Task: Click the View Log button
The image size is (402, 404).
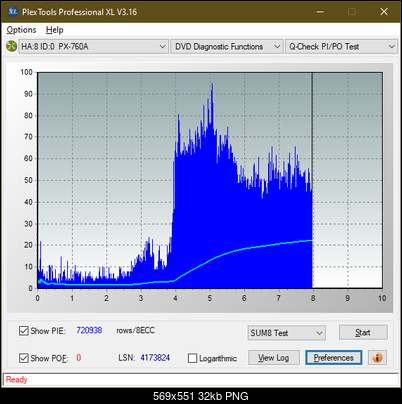Action: tap(274, 358)
